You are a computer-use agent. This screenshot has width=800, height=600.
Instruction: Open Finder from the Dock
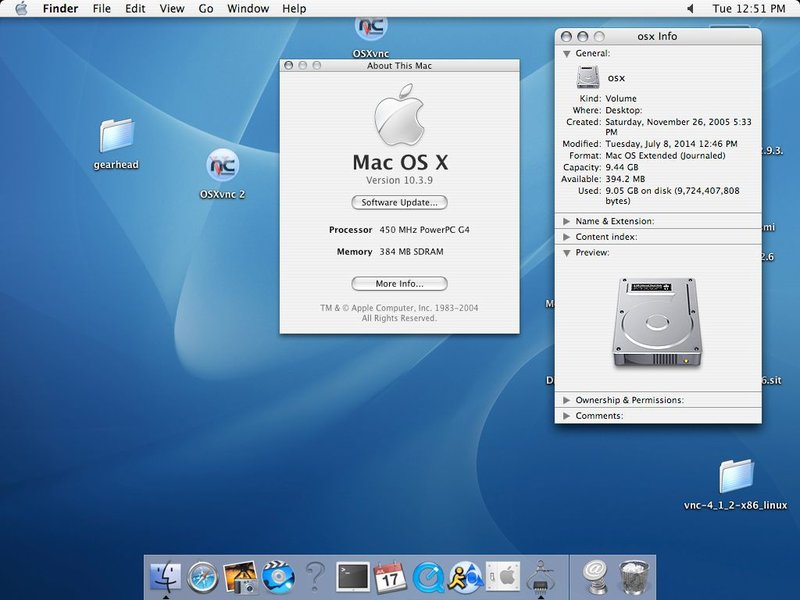click(165, 577)
